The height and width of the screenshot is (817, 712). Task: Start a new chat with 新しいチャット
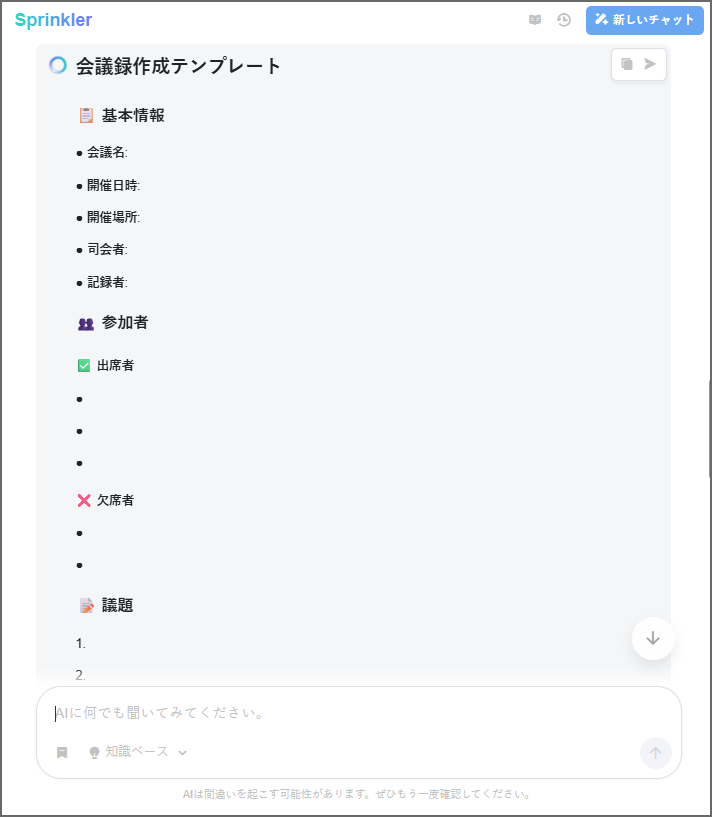[645, 20]
